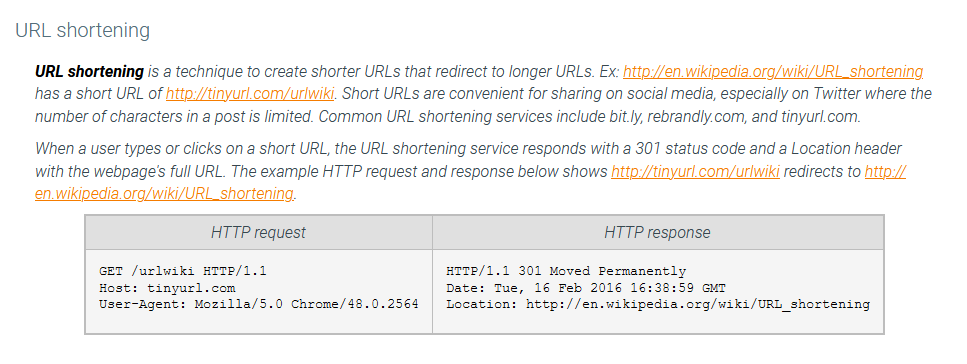Select the "HTTP request" table header
Image resolution: width=967 pixels, height=364 pixels.
click(x=258, y=233)
